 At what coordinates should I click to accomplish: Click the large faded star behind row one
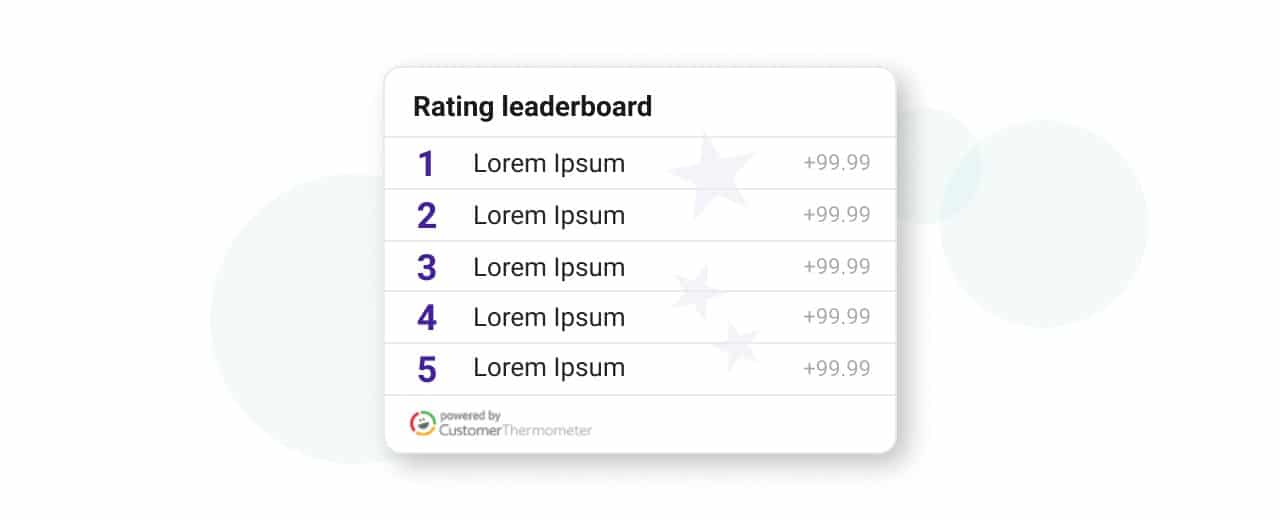(x=712, y=172)
